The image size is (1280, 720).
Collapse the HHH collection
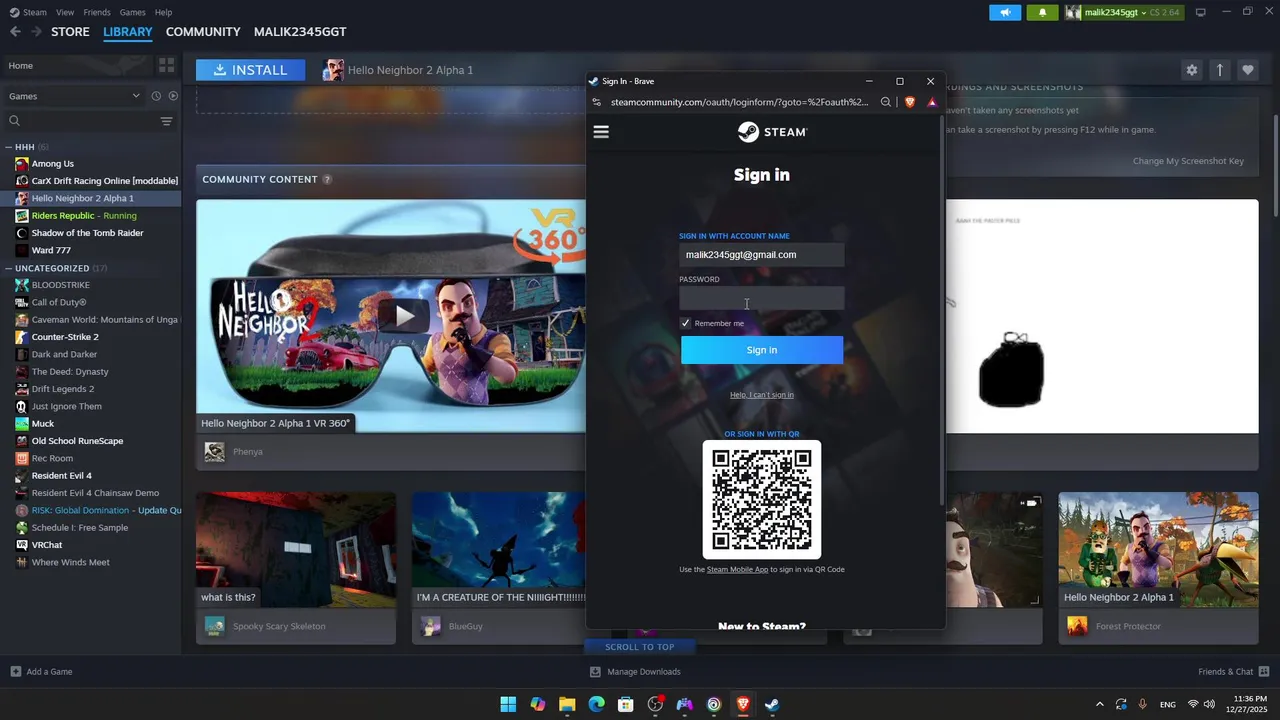coord(8,147)
